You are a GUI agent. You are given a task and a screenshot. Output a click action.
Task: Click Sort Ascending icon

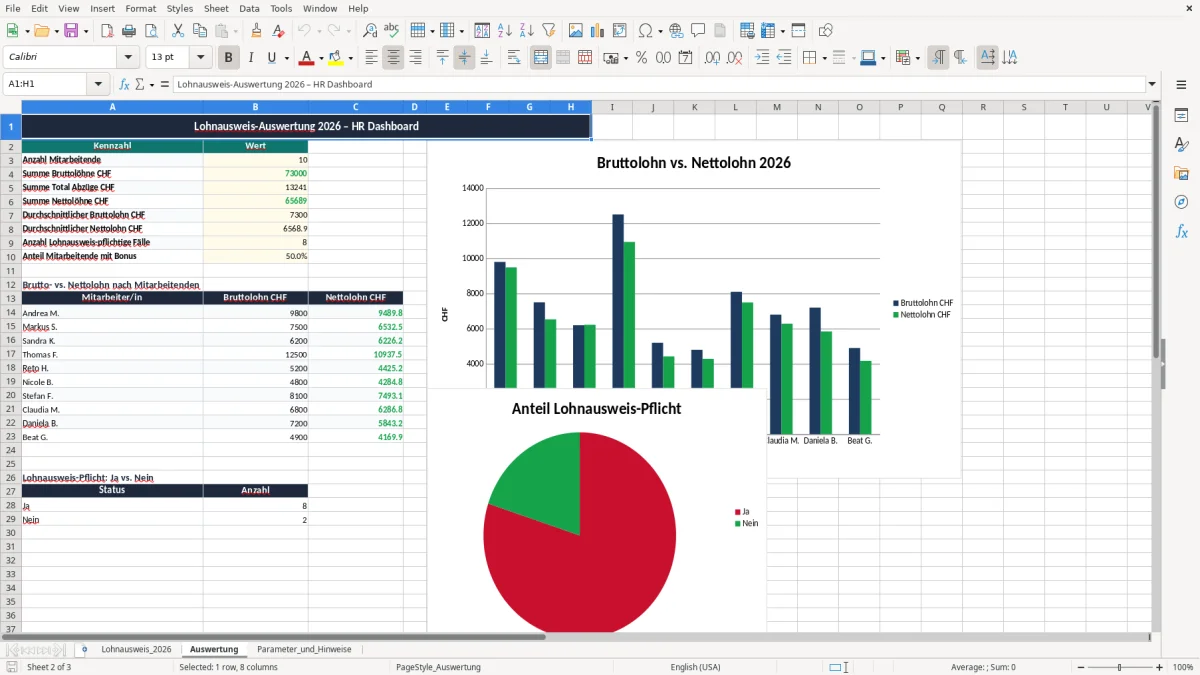click(505, 31)
